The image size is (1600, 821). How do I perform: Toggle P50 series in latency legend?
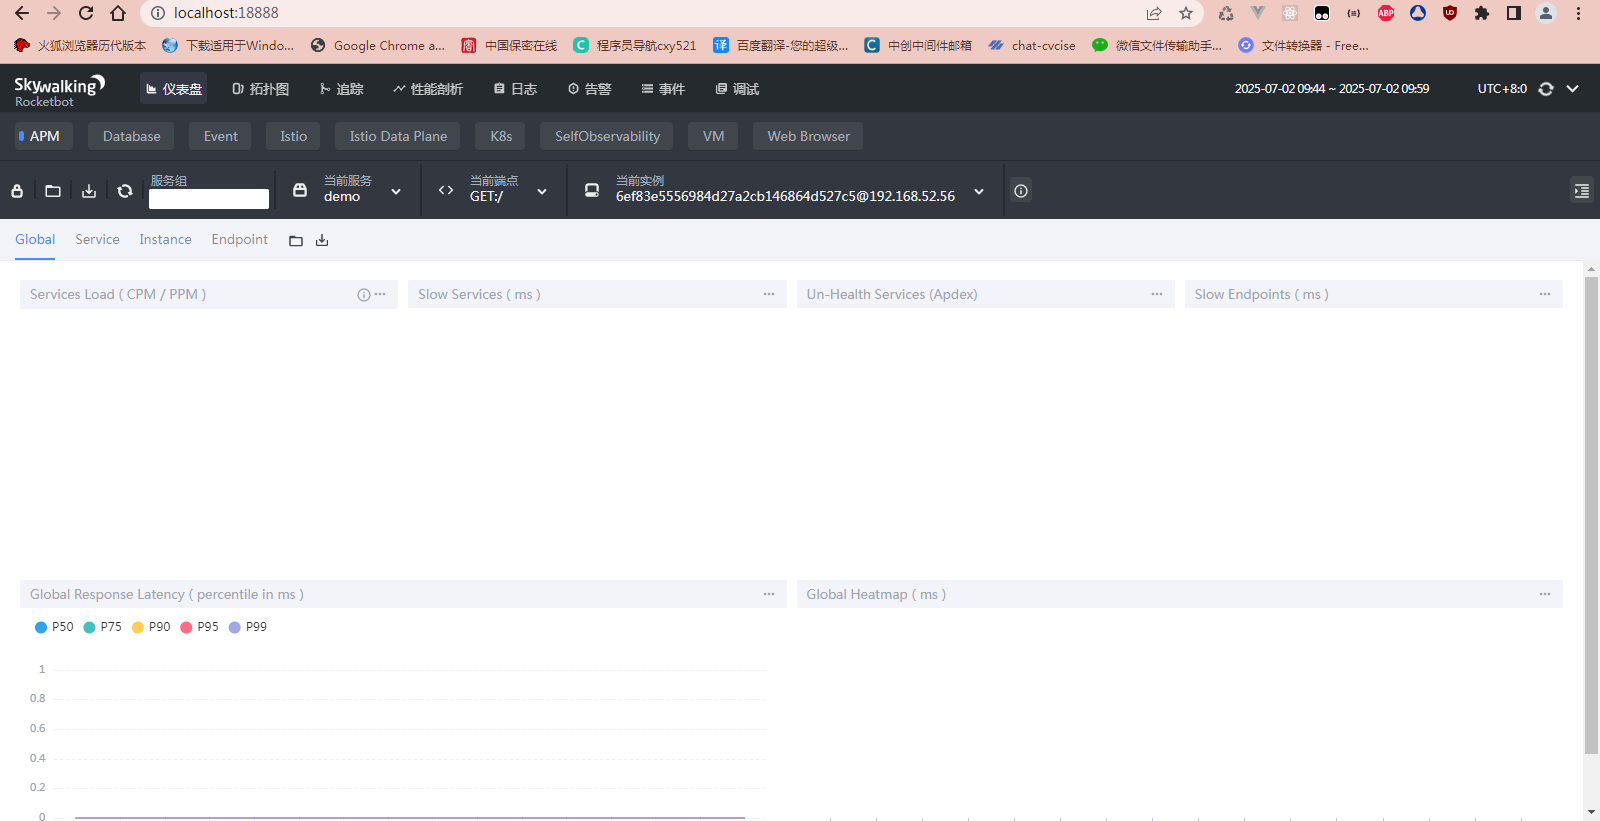[x=54, y=627]
